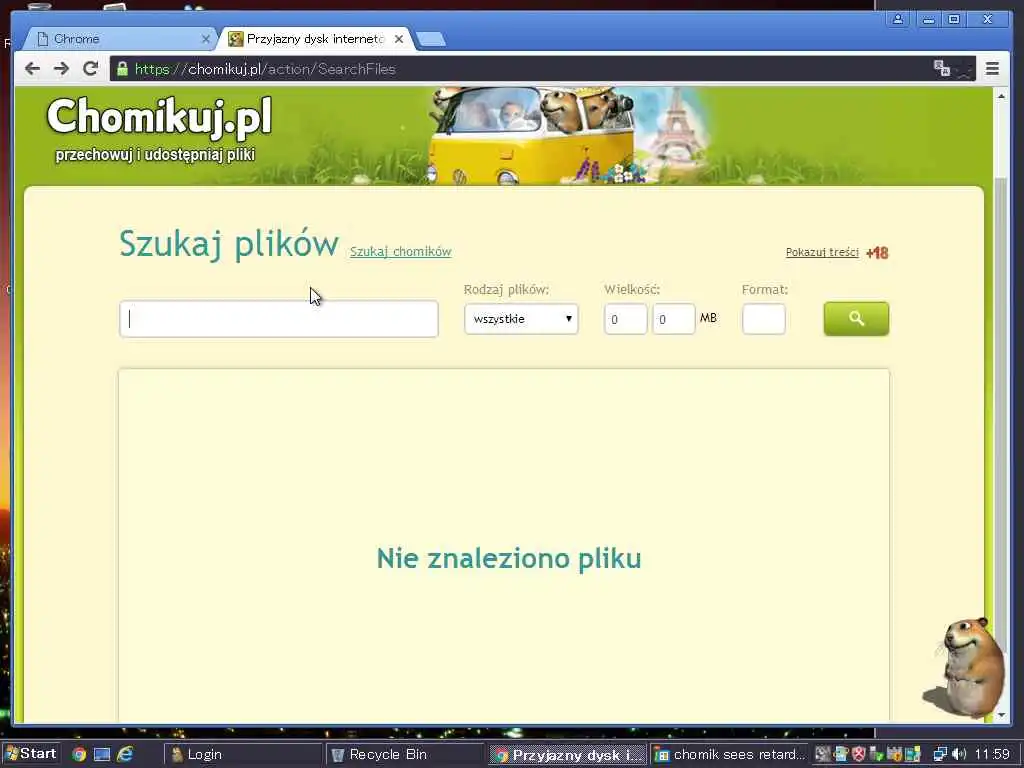Screen dimensions: 1024x768
Task: Minimize the Chrome window
Action: (x=928, y=20)
